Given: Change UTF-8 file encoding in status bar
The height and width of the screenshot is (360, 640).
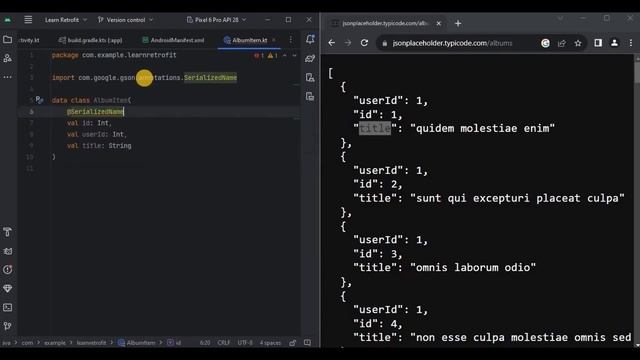Looking at the screenshot, I should click(x=245, y=343).
